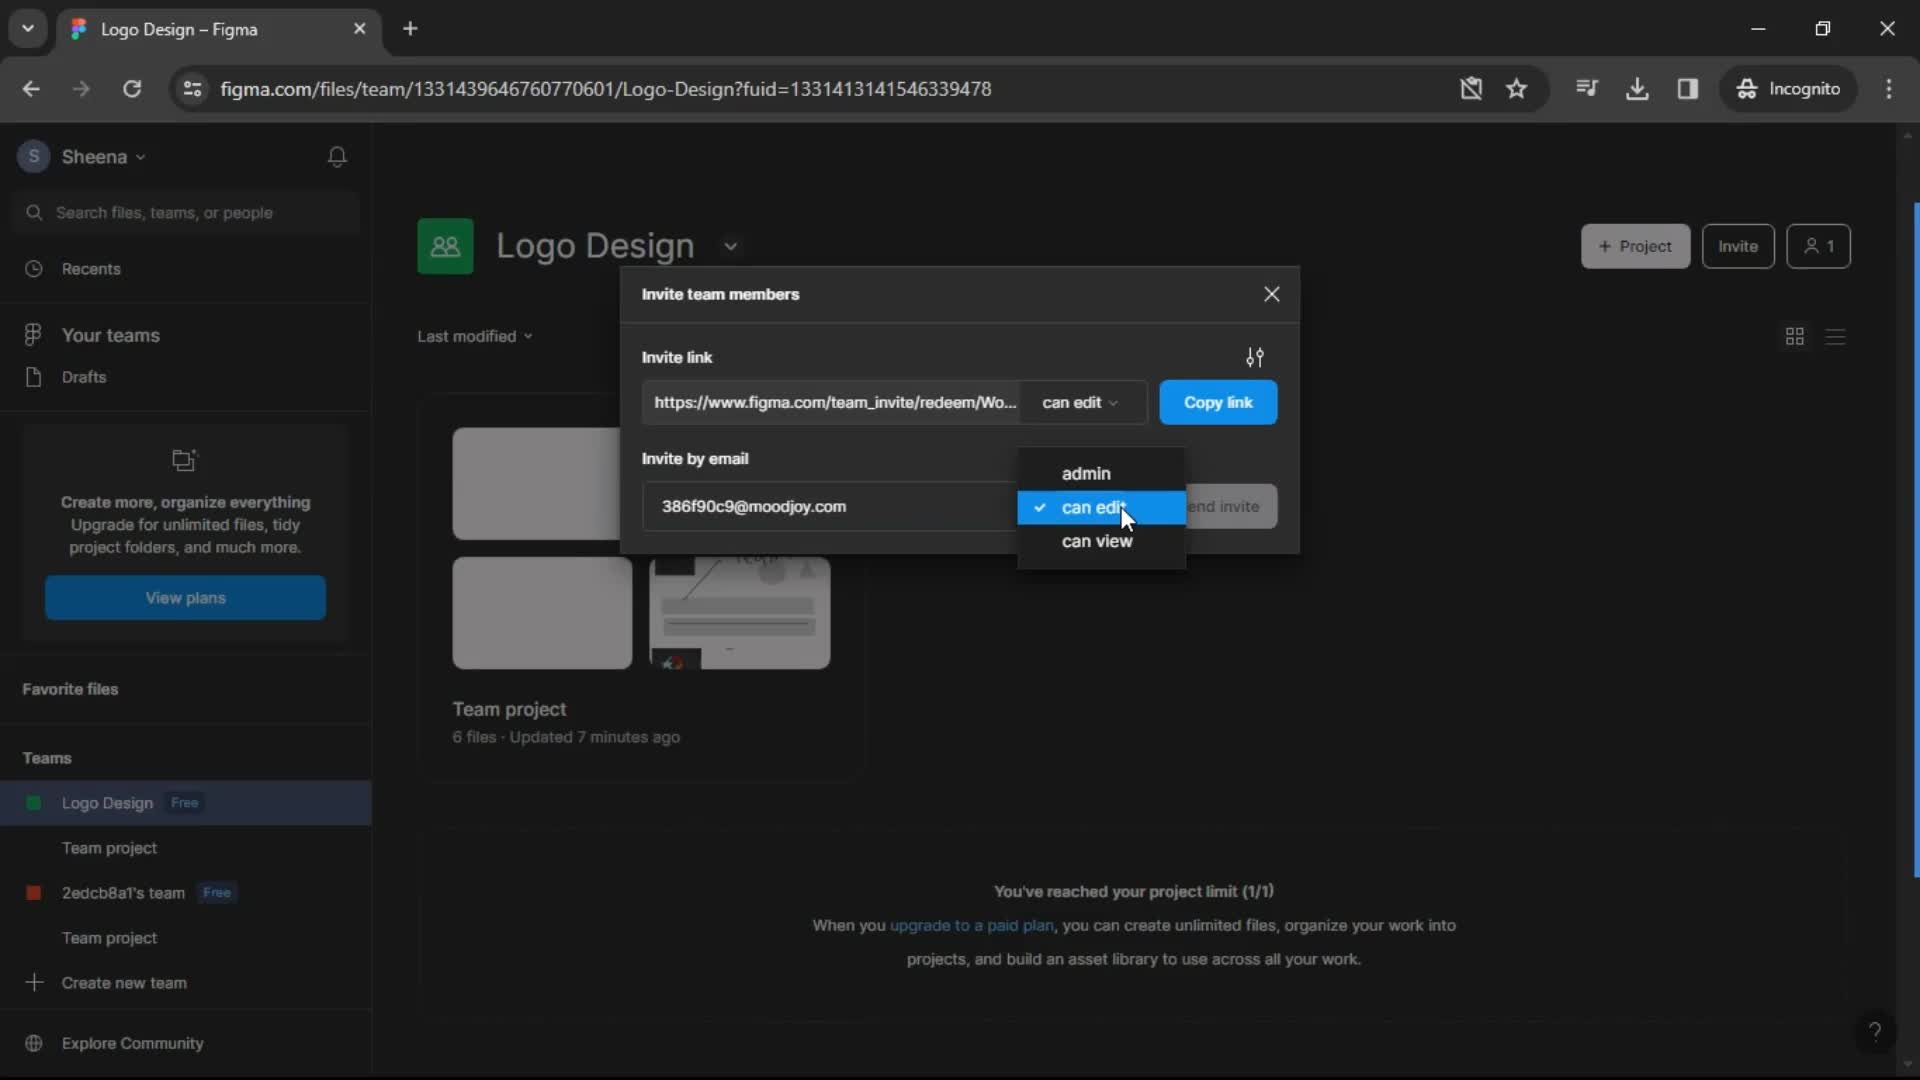The image size is (1920, 1080).
Task: Click the search files, teams, or people box
Action: pyautogui.click(x=186, y=213)
